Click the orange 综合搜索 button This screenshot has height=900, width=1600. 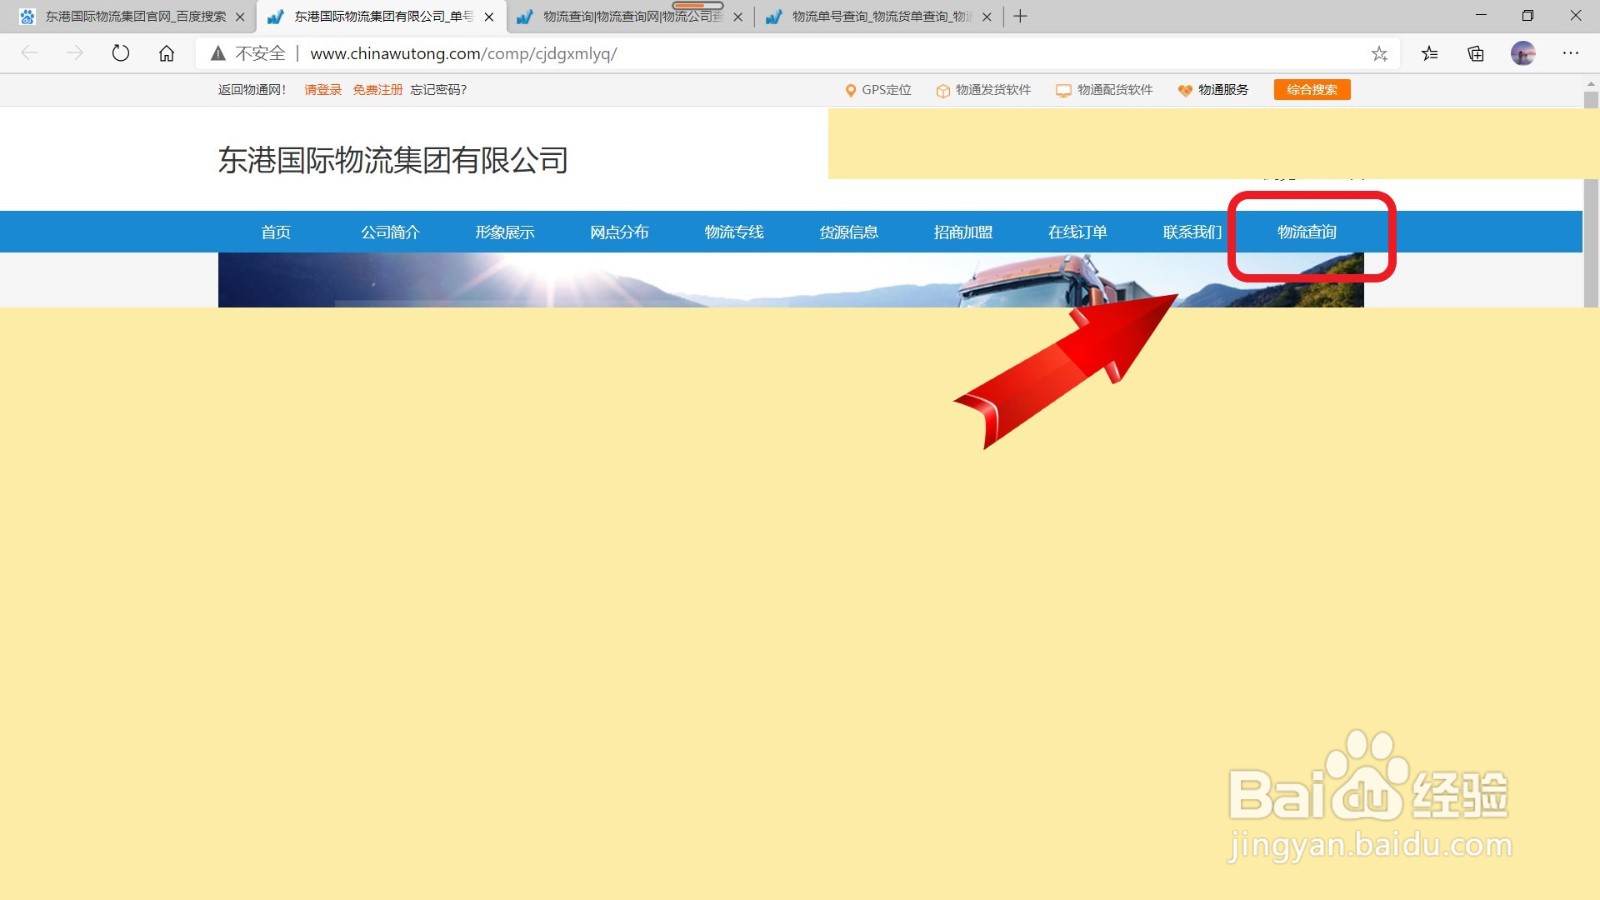[x=1312, y=90]
